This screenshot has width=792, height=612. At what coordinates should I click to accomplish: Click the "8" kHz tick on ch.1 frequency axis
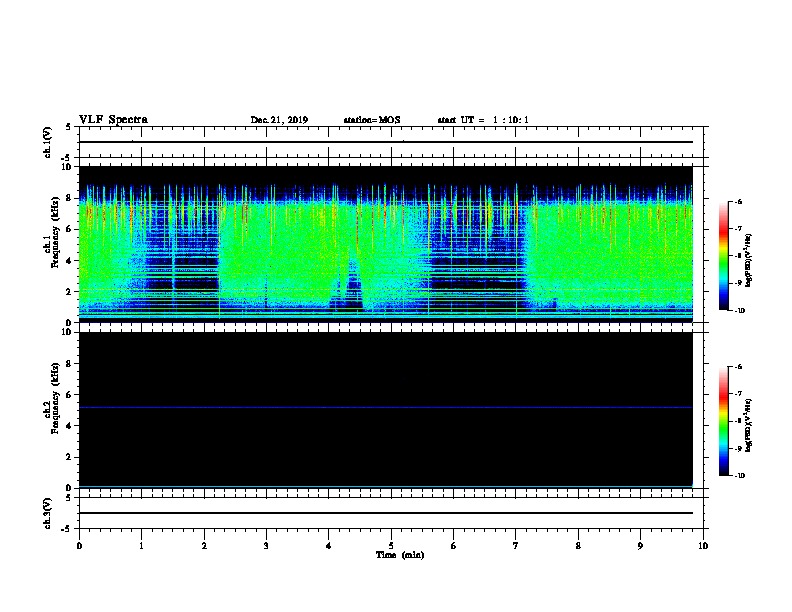pyautogui.click(x=70, y=198)
